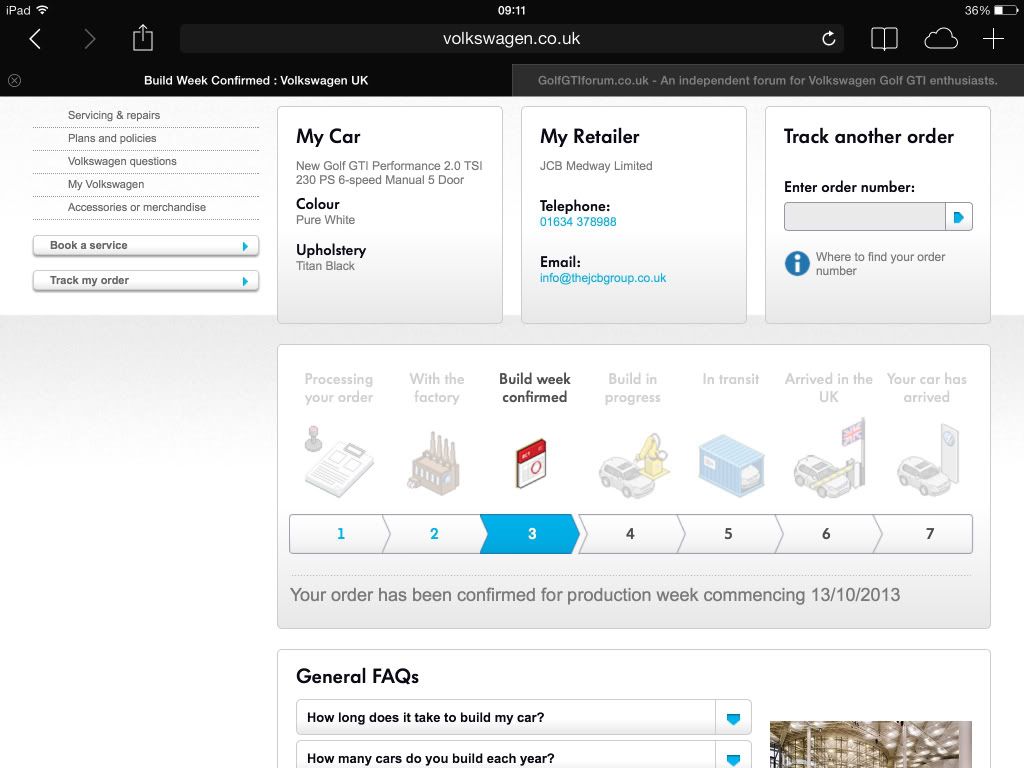This screenshot has height=768, width=1024.
Task: Reload the page with refresh icon
Action: coord(828,39)
